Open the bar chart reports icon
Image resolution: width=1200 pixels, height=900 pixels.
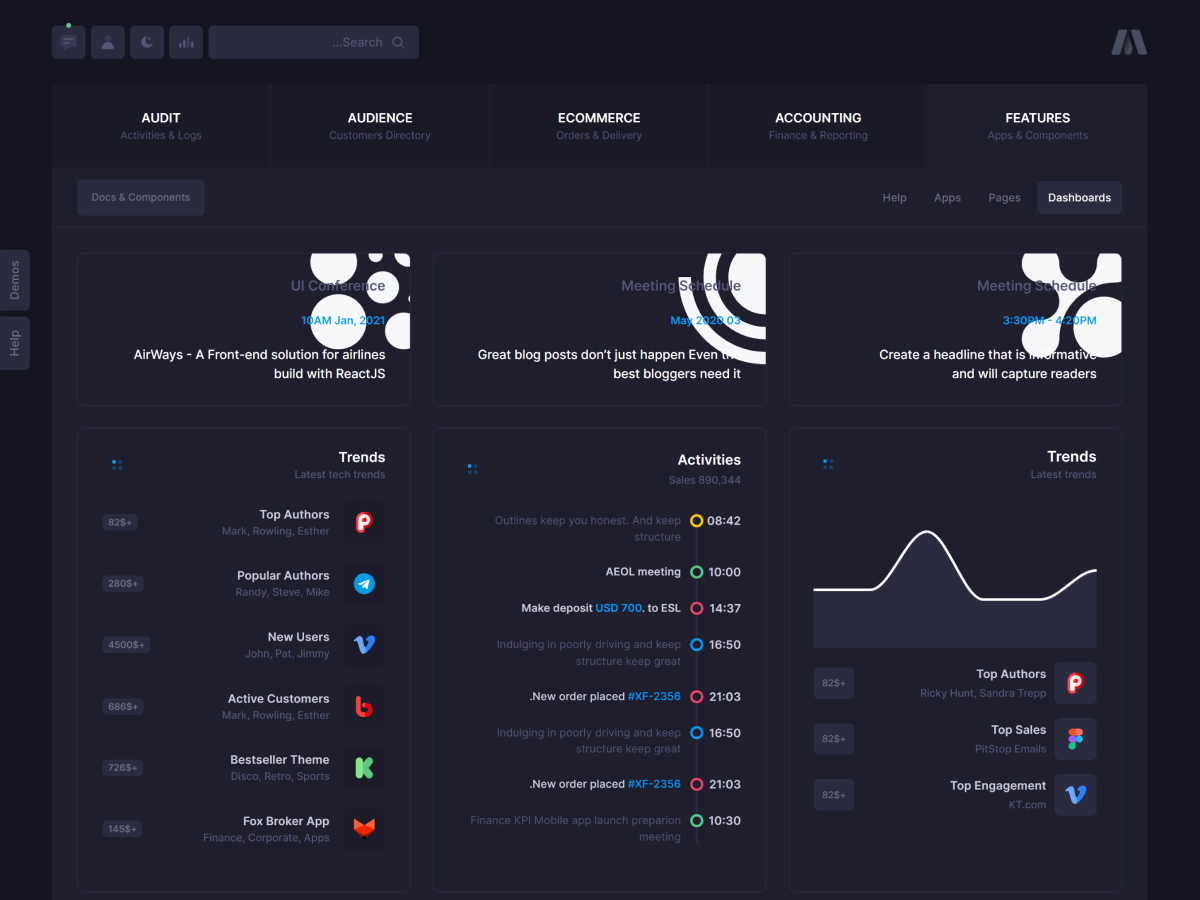point(186,42)
